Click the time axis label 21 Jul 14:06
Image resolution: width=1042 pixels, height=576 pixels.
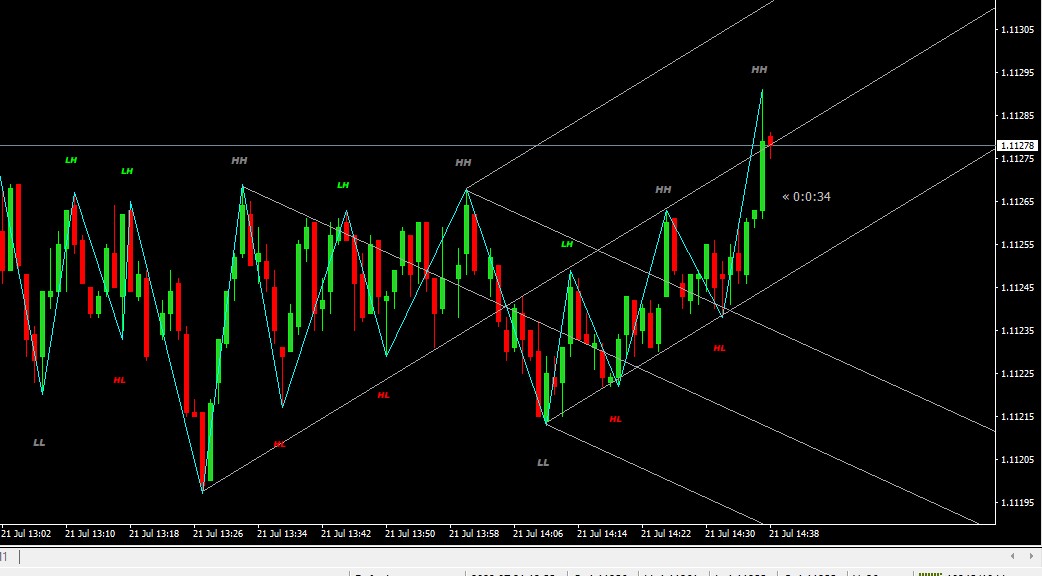(x=538, y=533)
